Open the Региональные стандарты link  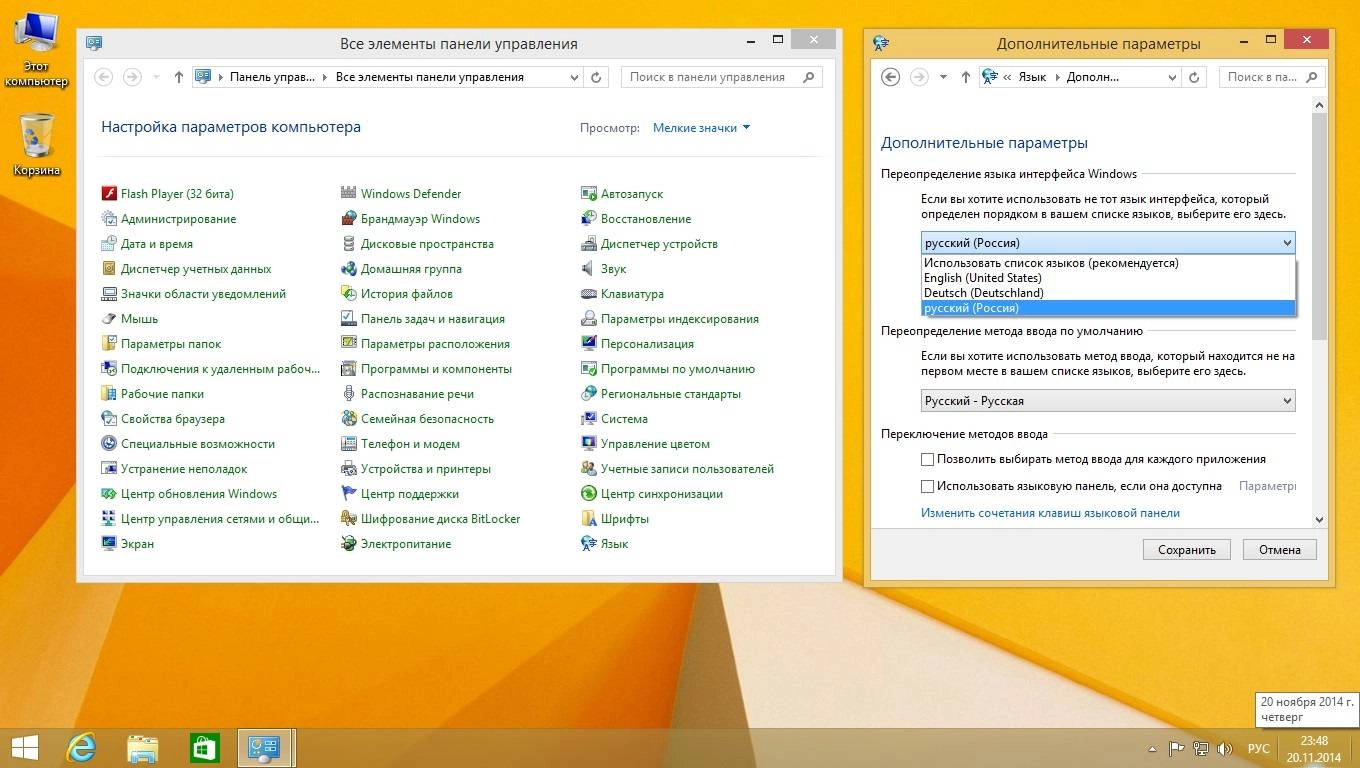point(671,394)
